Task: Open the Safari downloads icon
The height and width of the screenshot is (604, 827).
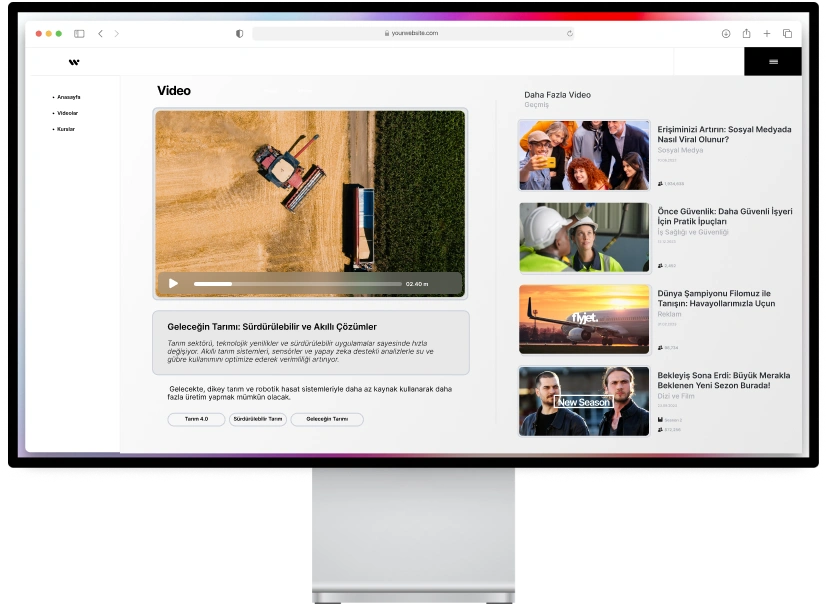Action: 725,34
